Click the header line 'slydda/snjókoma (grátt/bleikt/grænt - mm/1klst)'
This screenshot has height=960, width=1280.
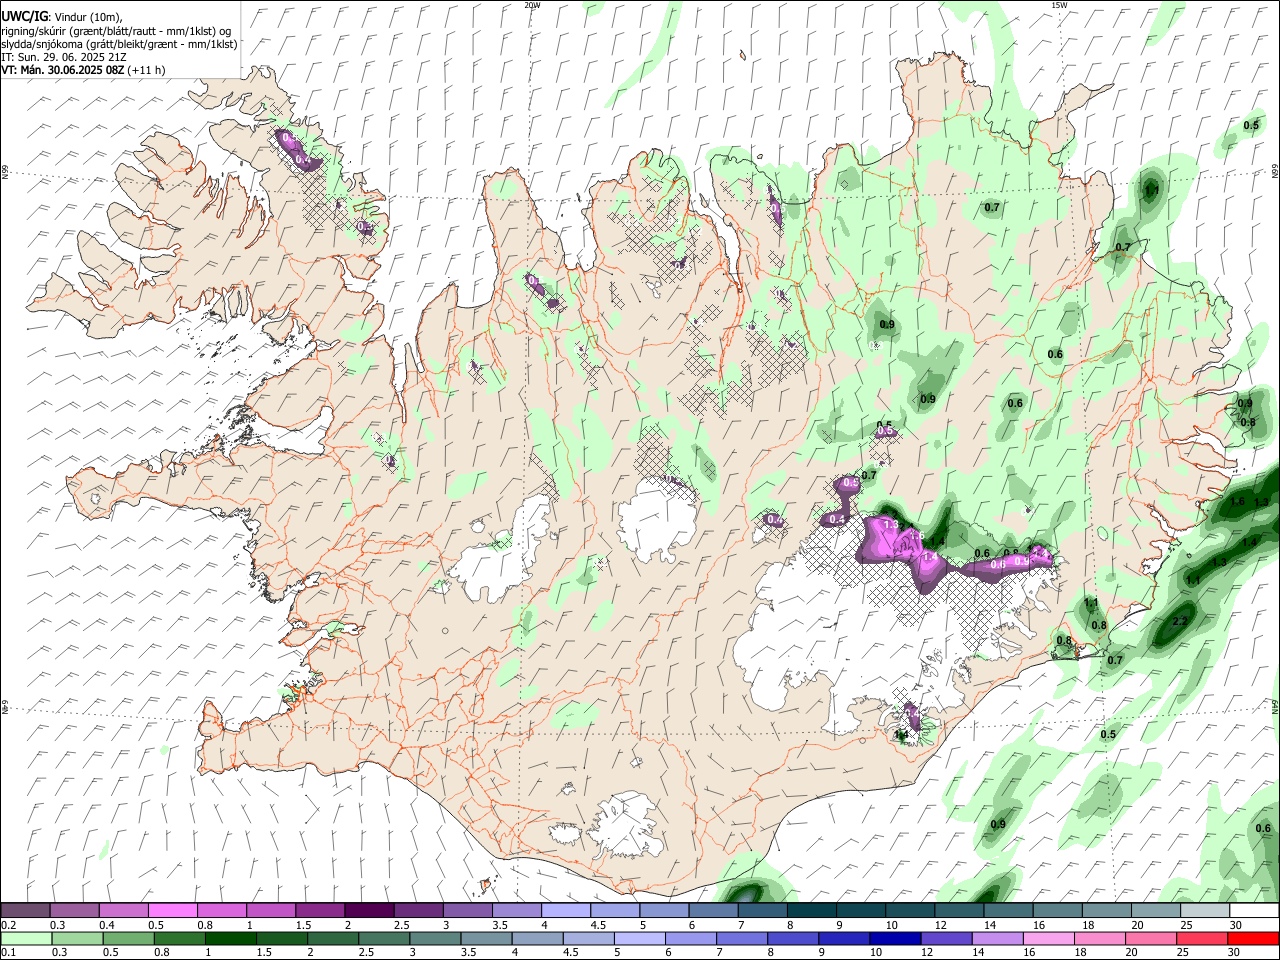pos(119,44)
